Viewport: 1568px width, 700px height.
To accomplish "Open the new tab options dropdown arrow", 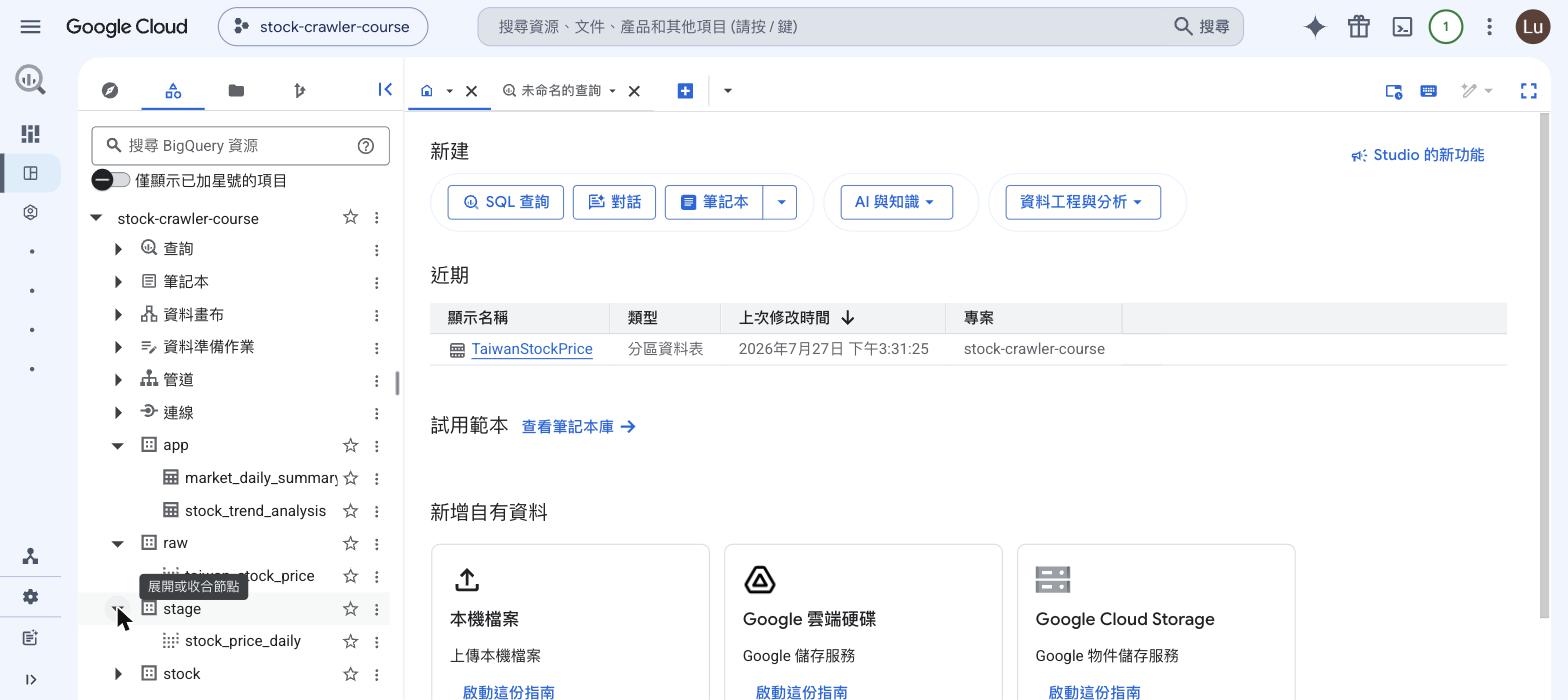I will (x=727, y=91).
